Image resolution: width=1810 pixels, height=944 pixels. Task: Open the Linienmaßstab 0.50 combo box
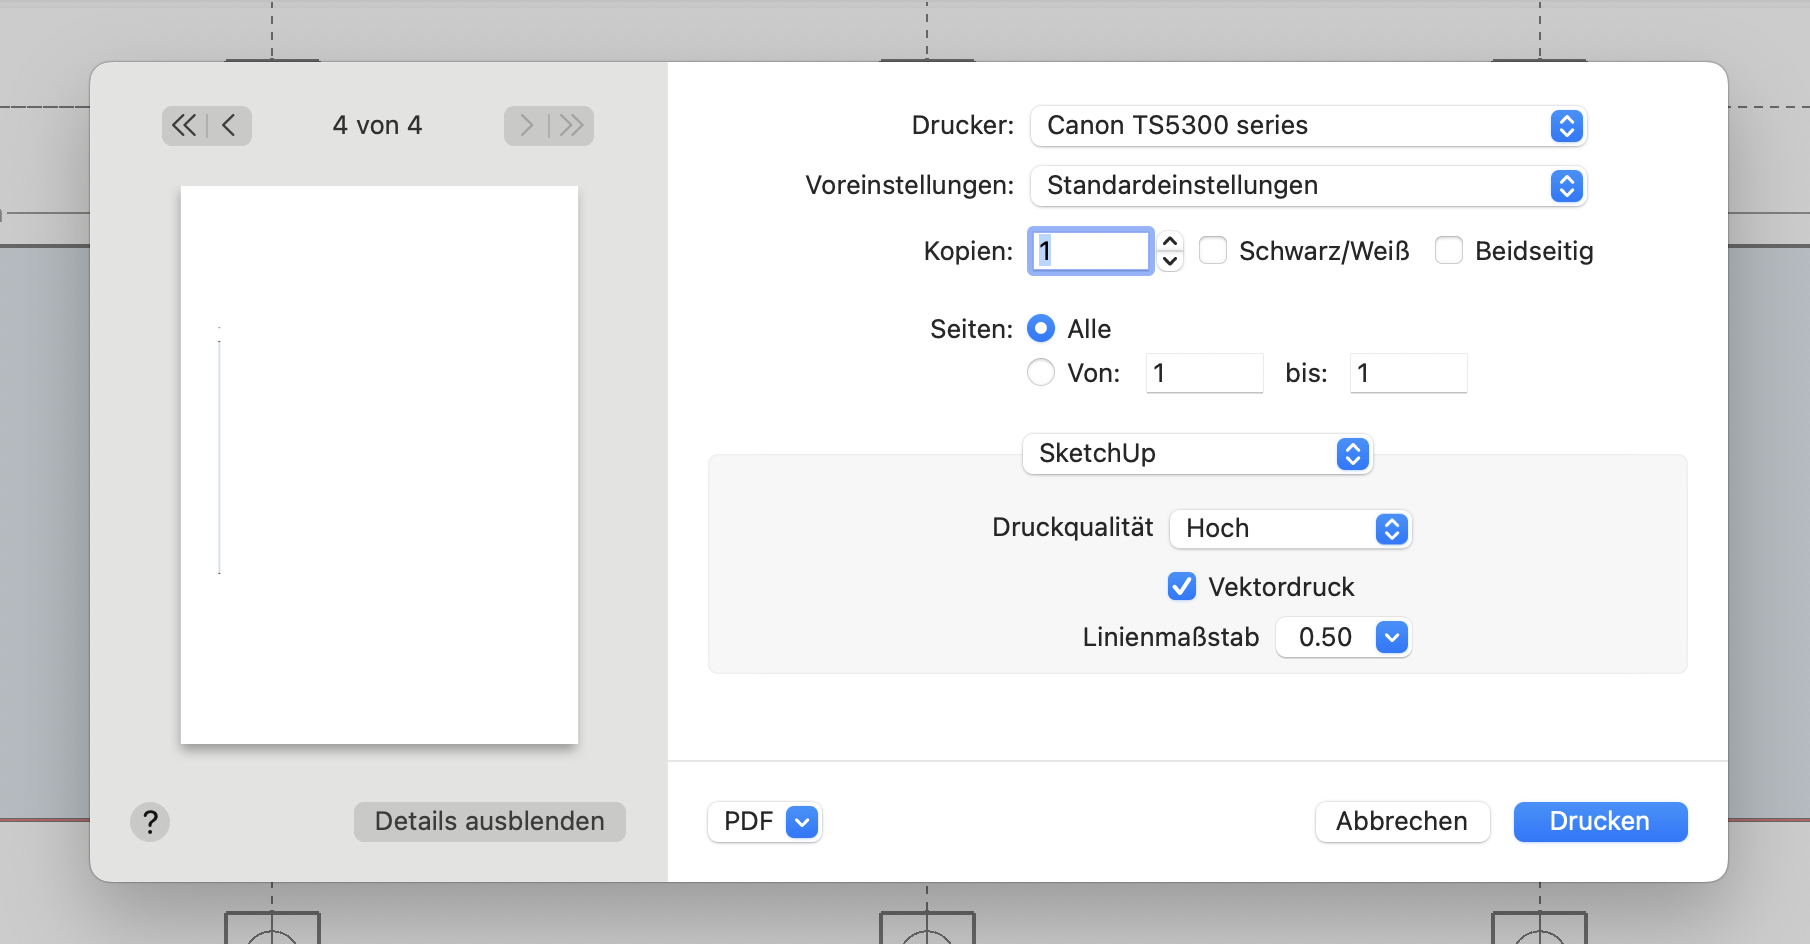1392,637
